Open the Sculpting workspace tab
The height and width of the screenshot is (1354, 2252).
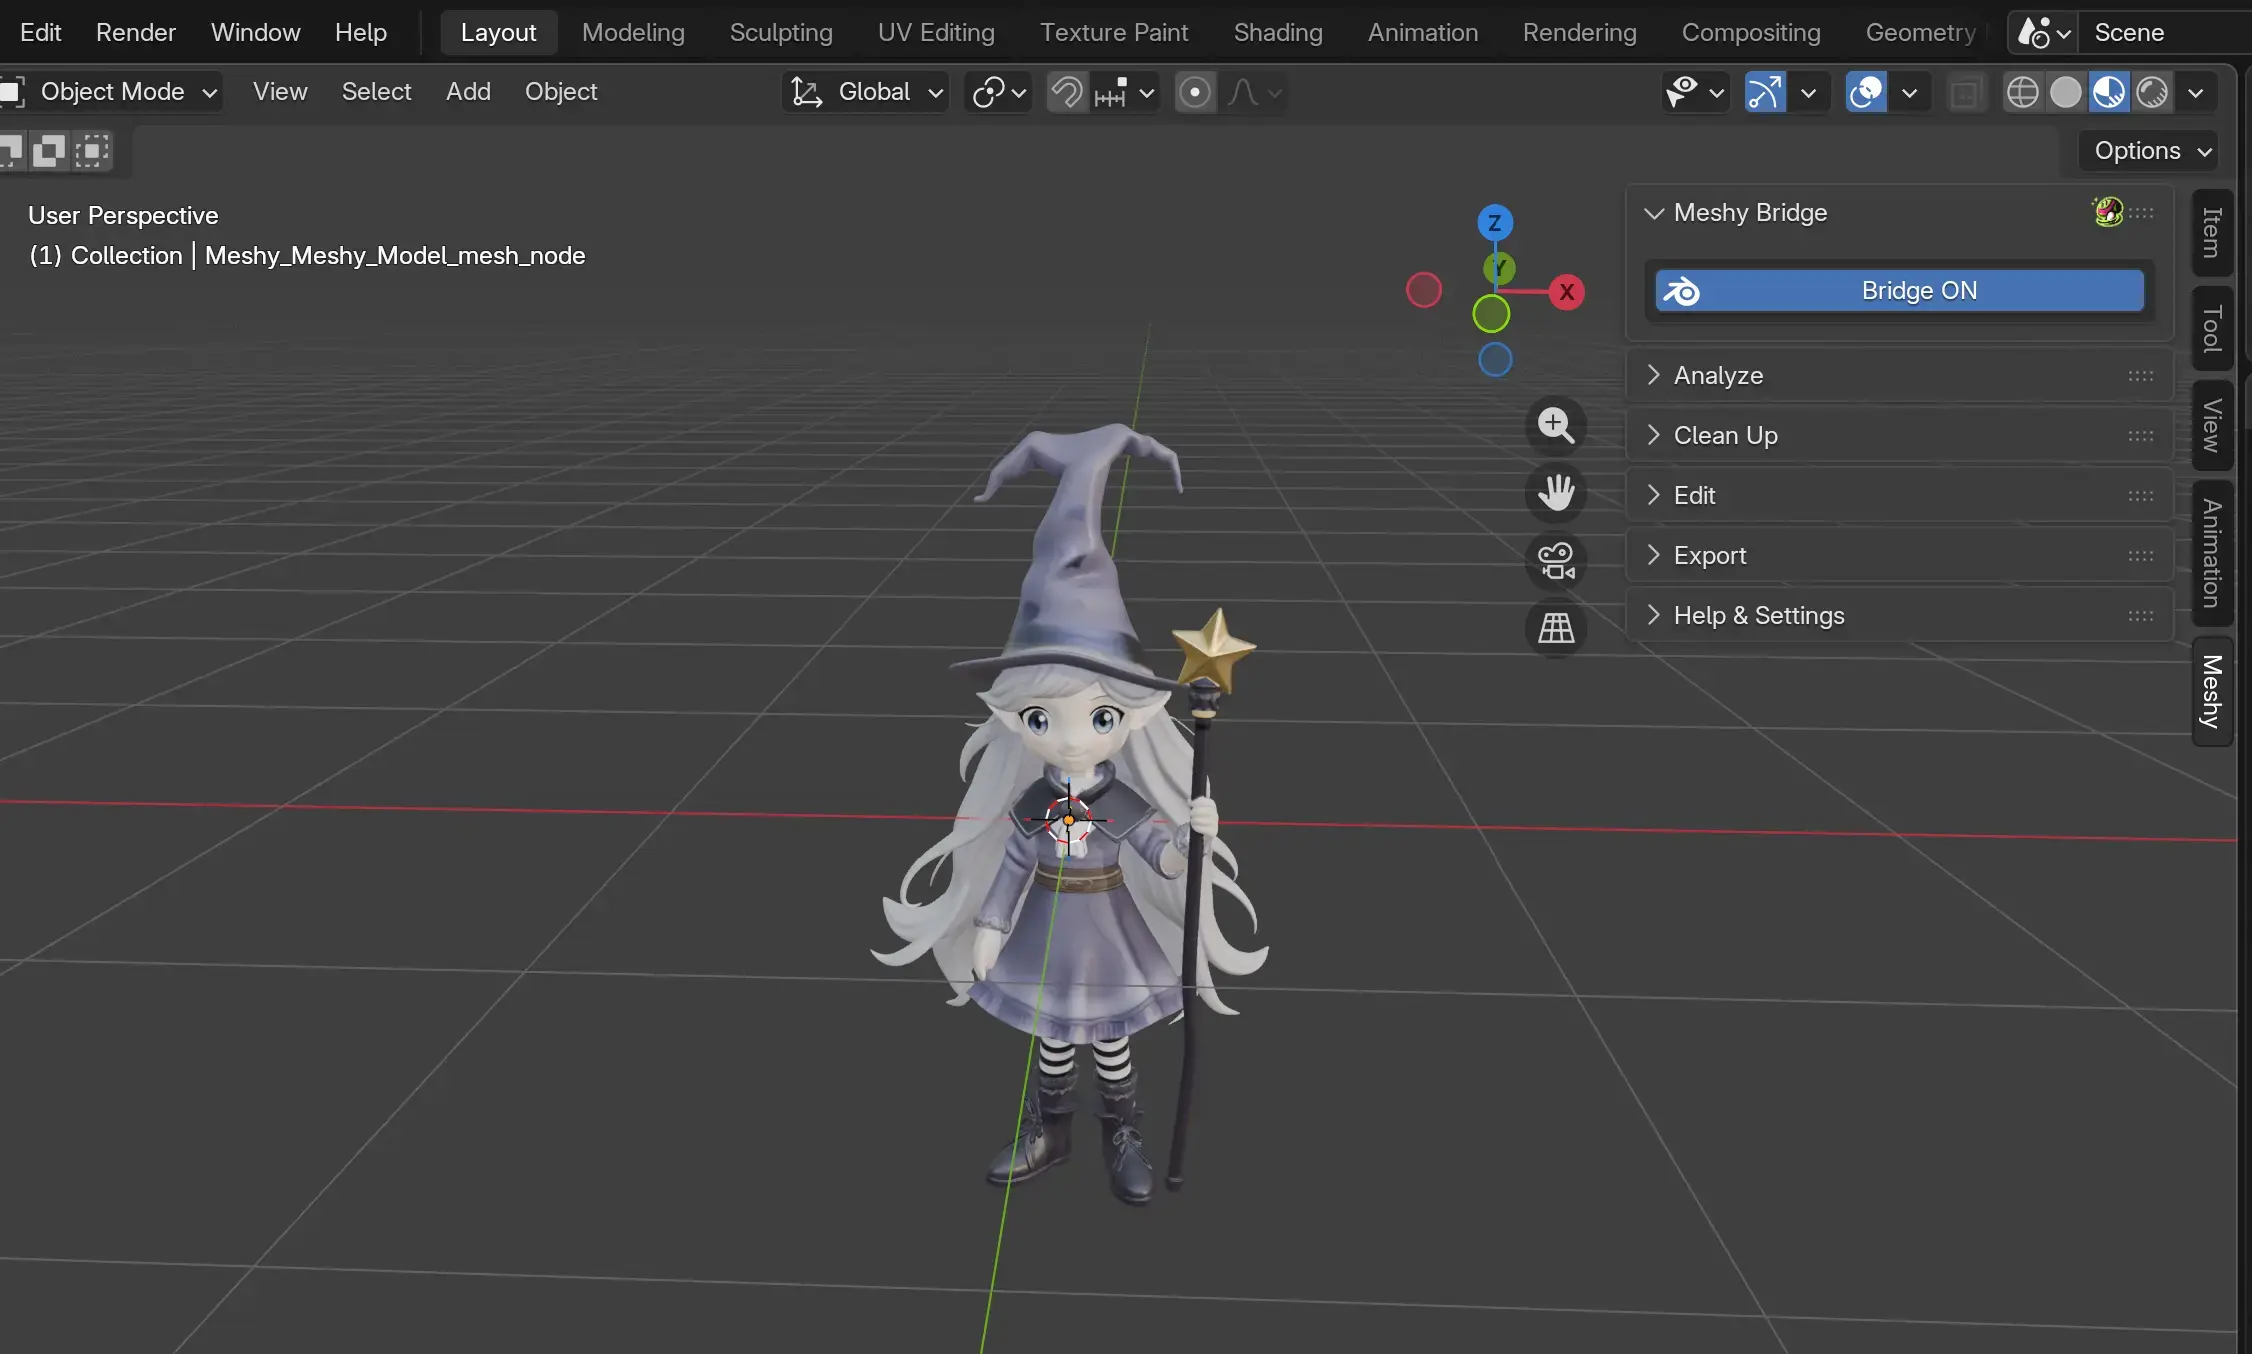coord(781,33)
